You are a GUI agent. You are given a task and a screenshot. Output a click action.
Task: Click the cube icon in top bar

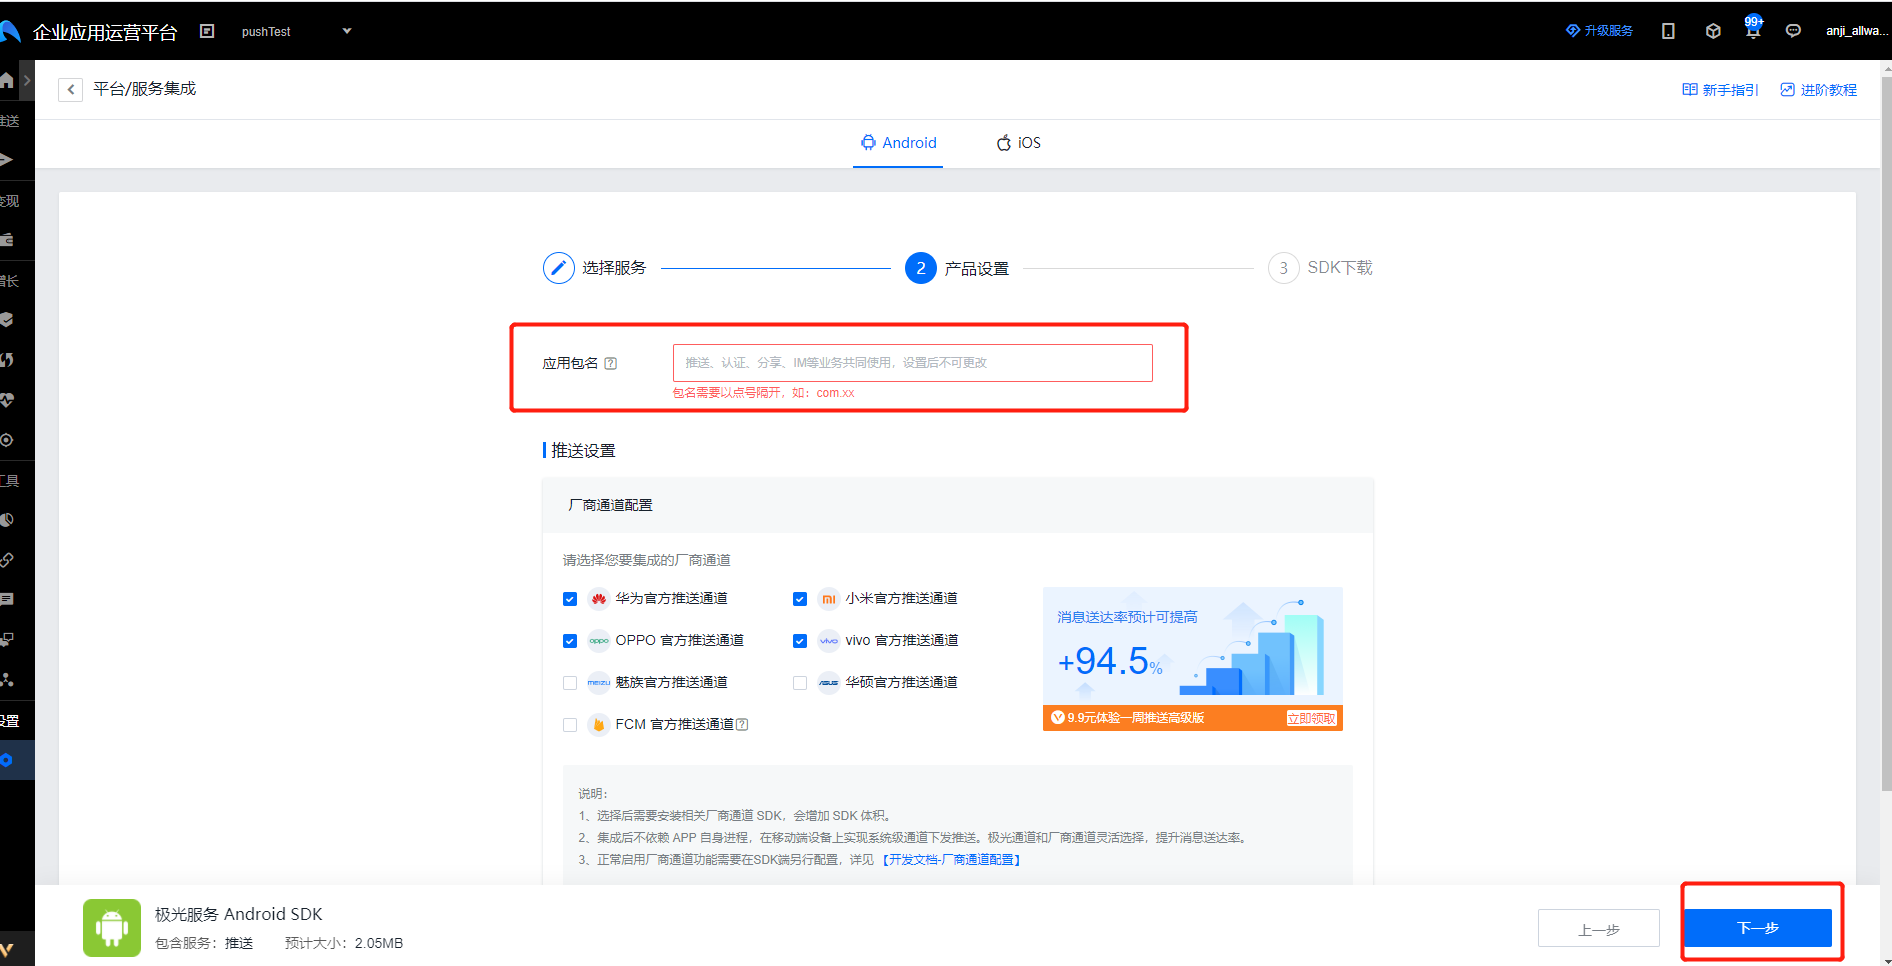(1713, 31)
